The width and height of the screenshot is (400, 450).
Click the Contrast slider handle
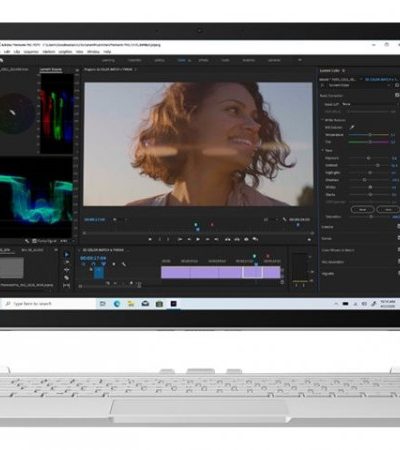pos(378,165)
